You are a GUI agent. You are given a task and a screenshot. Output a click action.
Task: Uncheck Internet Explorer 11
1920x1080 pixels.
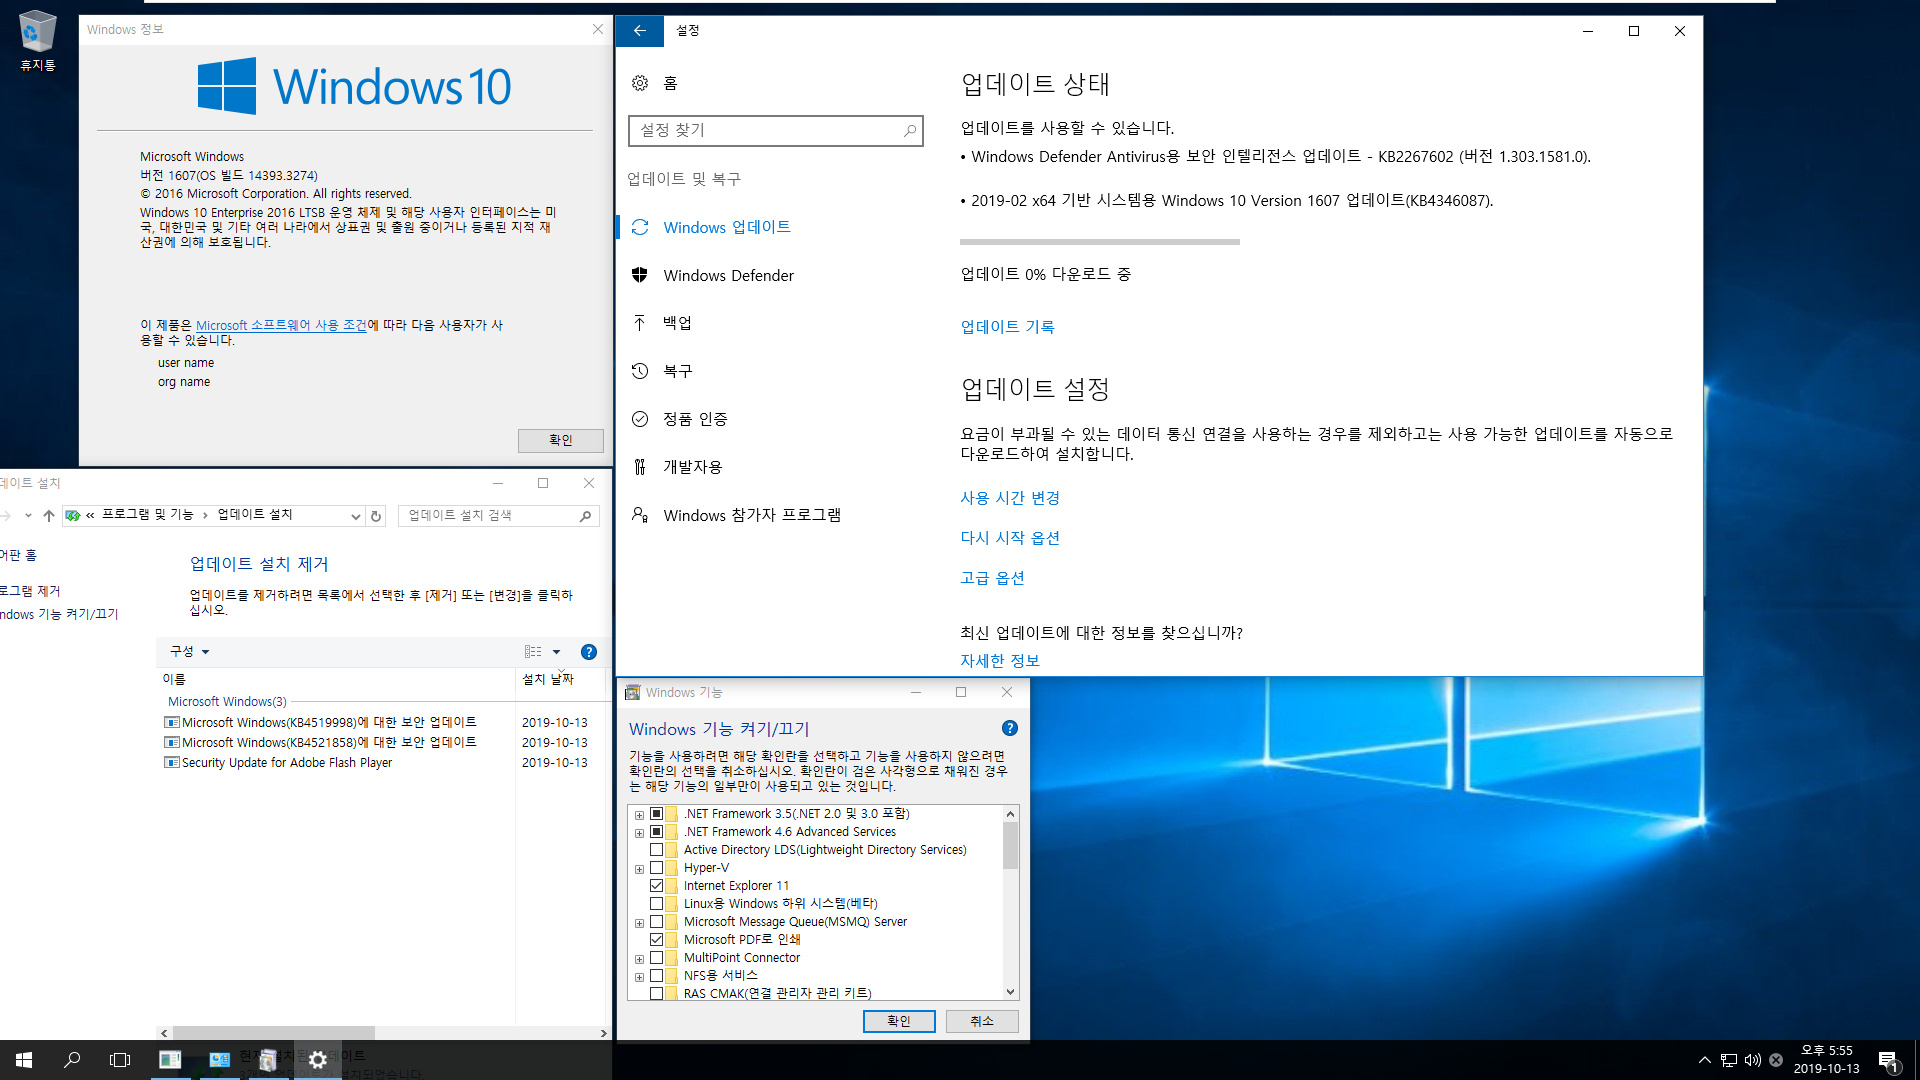(657, 886)
